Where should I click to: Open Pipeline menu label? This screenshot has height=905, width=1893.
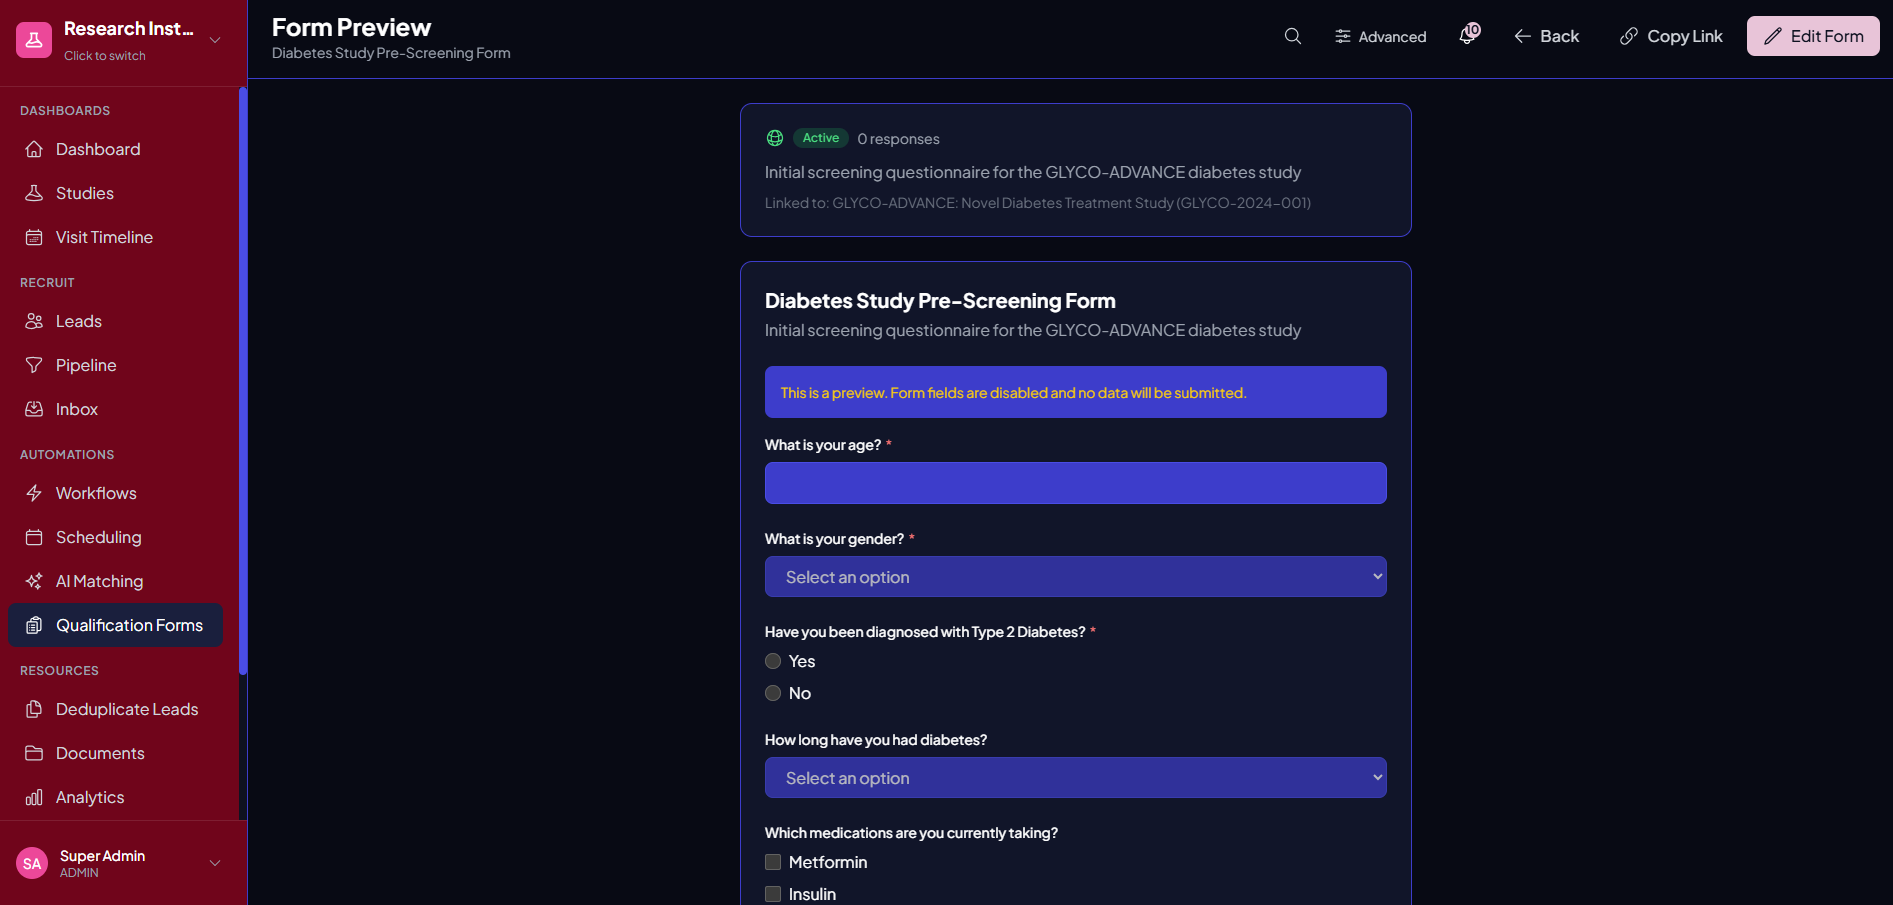[86, 365]
